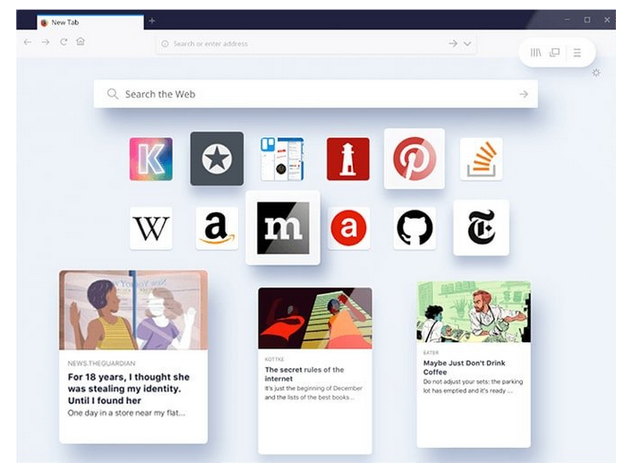Open the New York Times tile

click(x=481, y=227)
